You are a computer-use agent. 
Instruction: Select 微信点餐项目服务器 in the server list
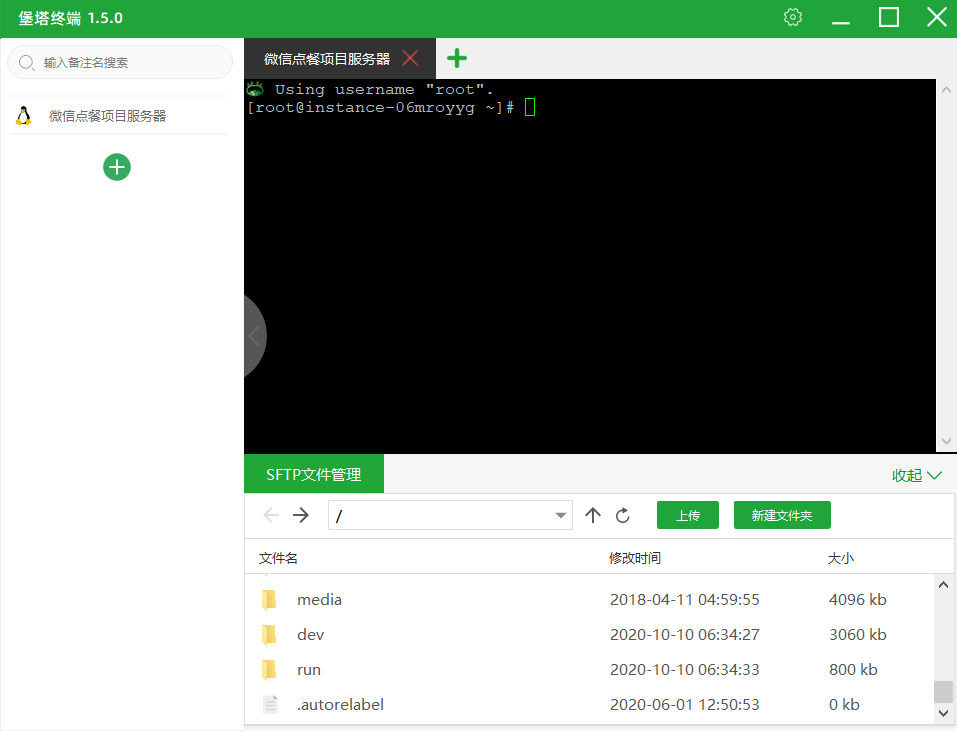click(x=119, y=115)
